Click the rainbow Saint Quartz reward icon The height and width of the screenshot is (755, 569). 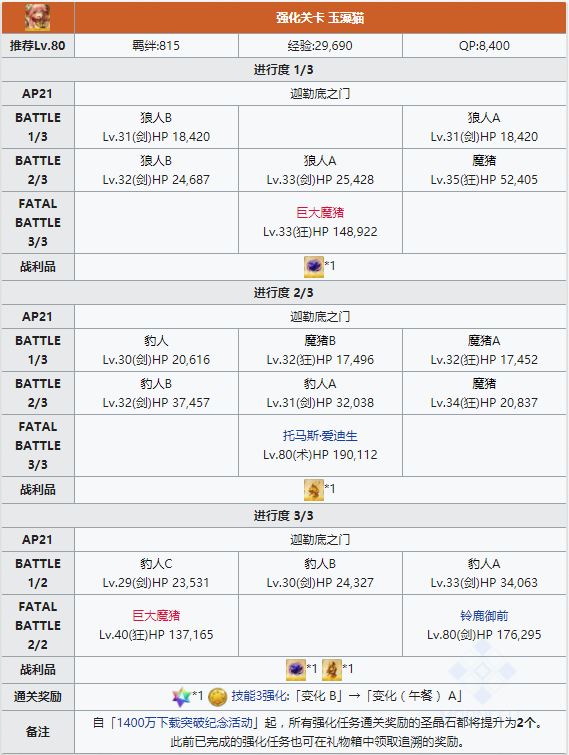coord(181,697)
